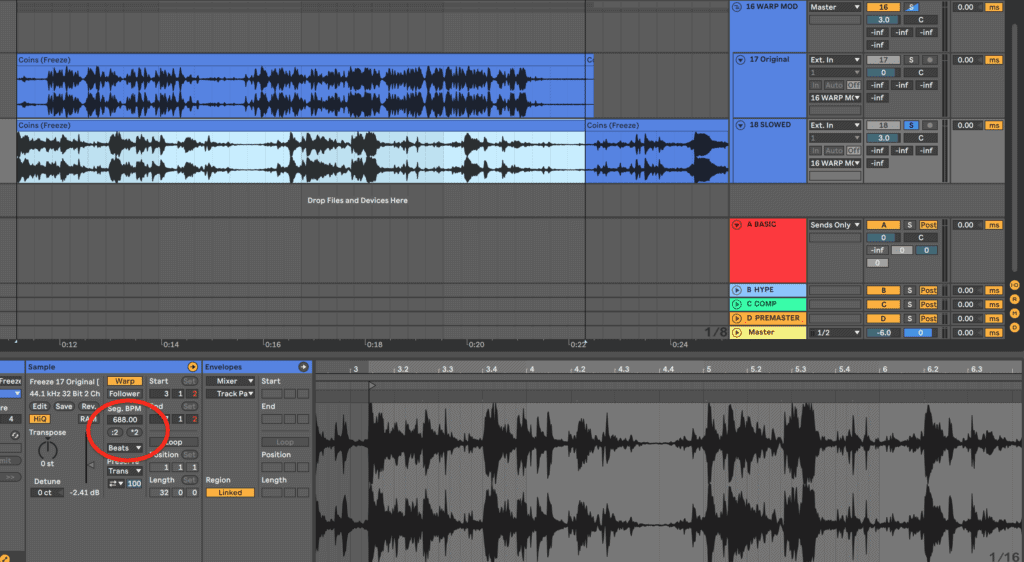Select the highlighted Coins (Freeze) clip on 18 SLOWED
1024x562 pixels.
301,151
